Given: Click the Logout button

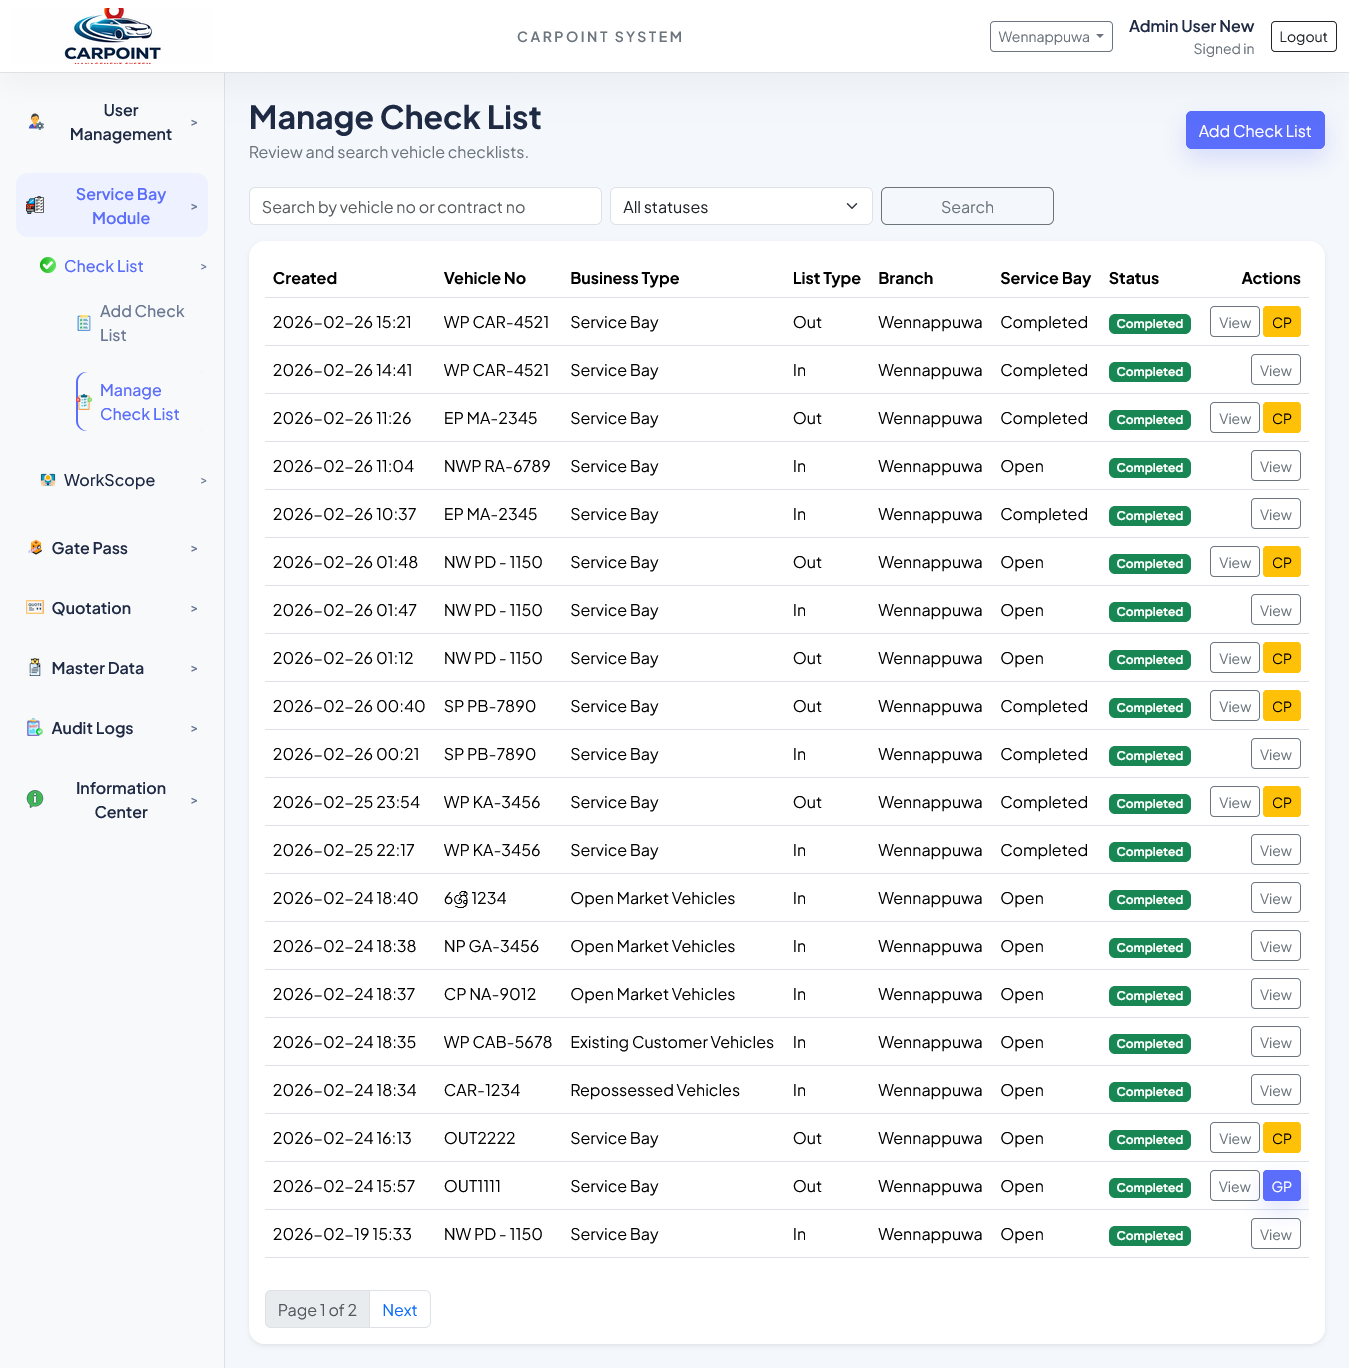Looking at the screenshot, I should (x=1302, y=36).
